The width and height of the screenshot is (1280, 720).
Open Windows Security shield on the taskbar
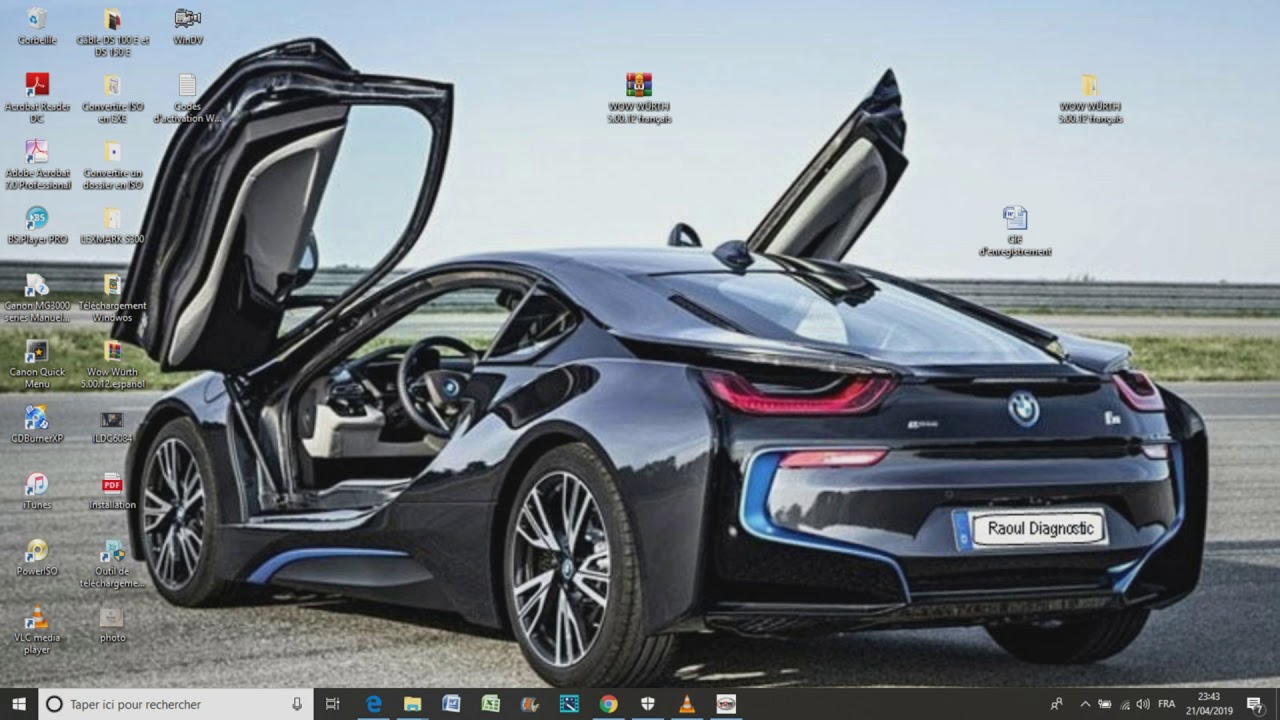647,704
